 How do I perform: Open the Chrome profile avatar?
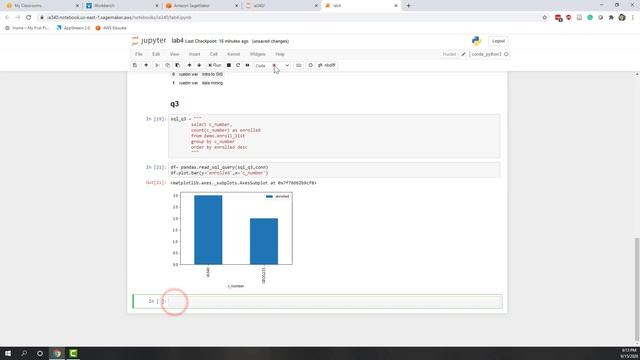click(622, 18)
